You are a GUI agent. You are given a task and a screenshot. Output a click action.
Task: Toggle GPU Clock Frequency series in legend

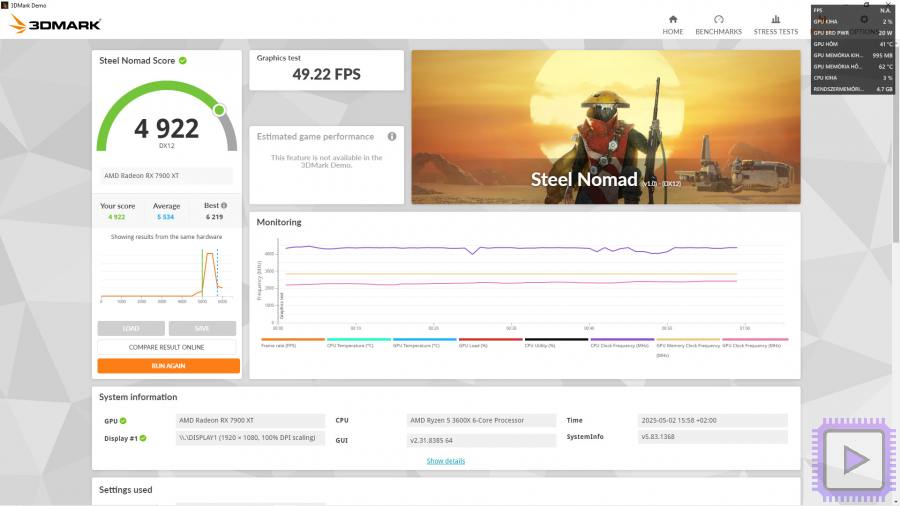pos(755,342)
